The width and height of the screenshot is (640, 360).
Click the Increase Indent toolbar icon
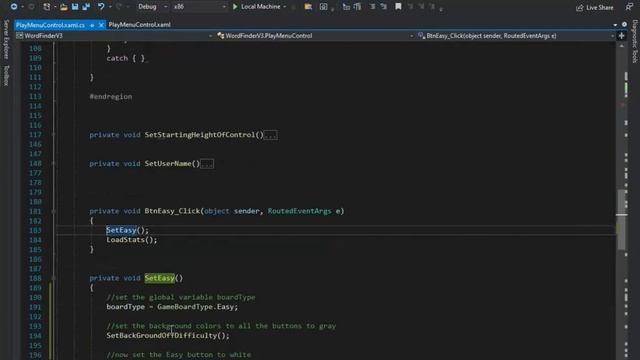[x=358, y=7]
